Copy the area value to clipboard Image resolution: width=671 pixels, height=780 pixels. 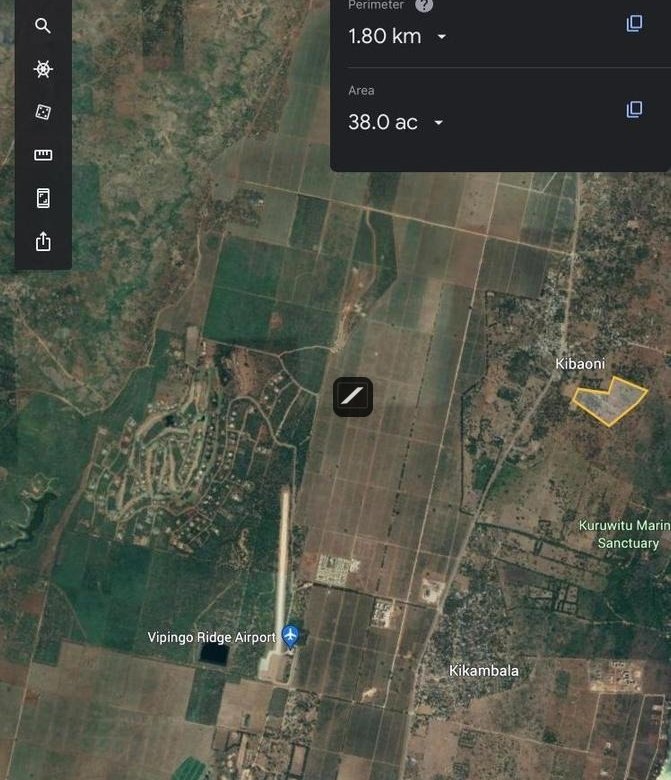[634, 109]
